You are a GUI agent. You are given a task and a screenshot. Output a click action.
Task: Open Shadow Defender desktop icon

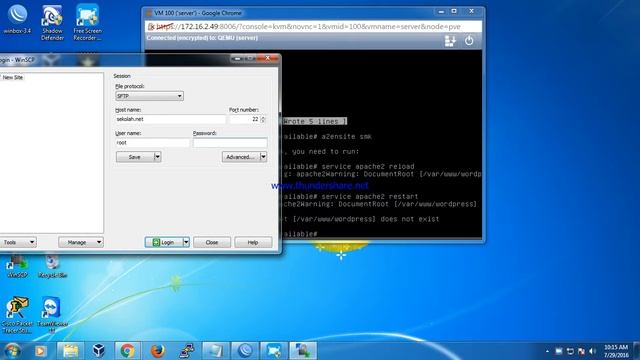[x=52, y=22]
